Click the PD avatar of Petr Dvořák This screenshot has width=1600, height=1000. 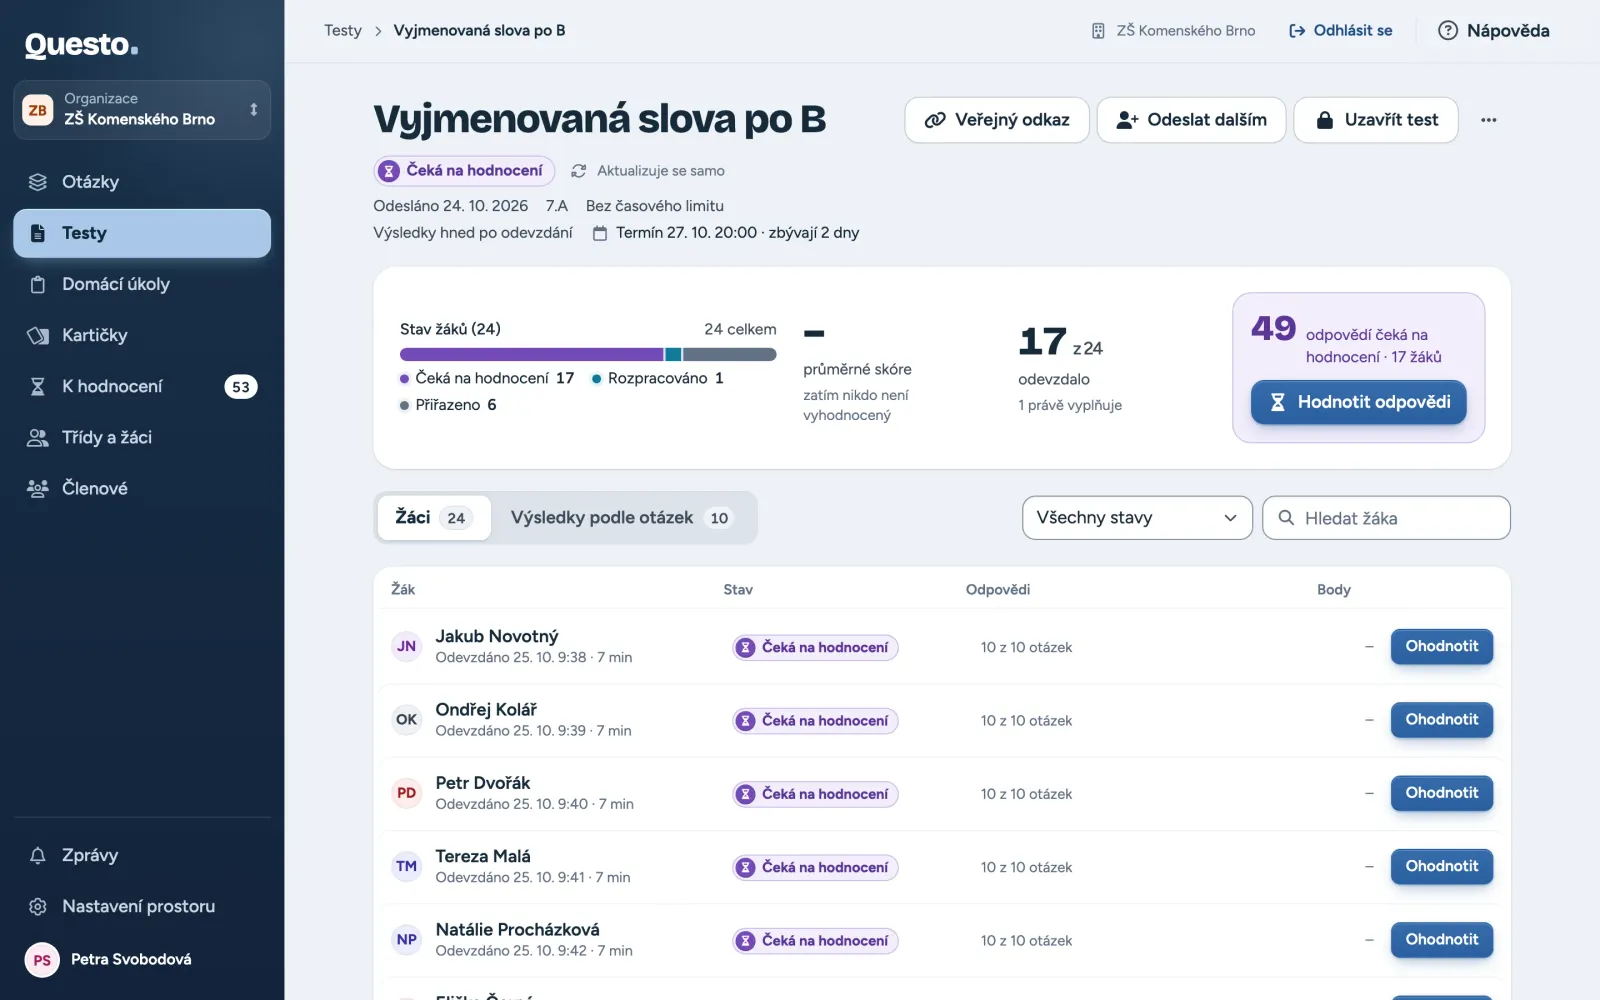[406, 793]
